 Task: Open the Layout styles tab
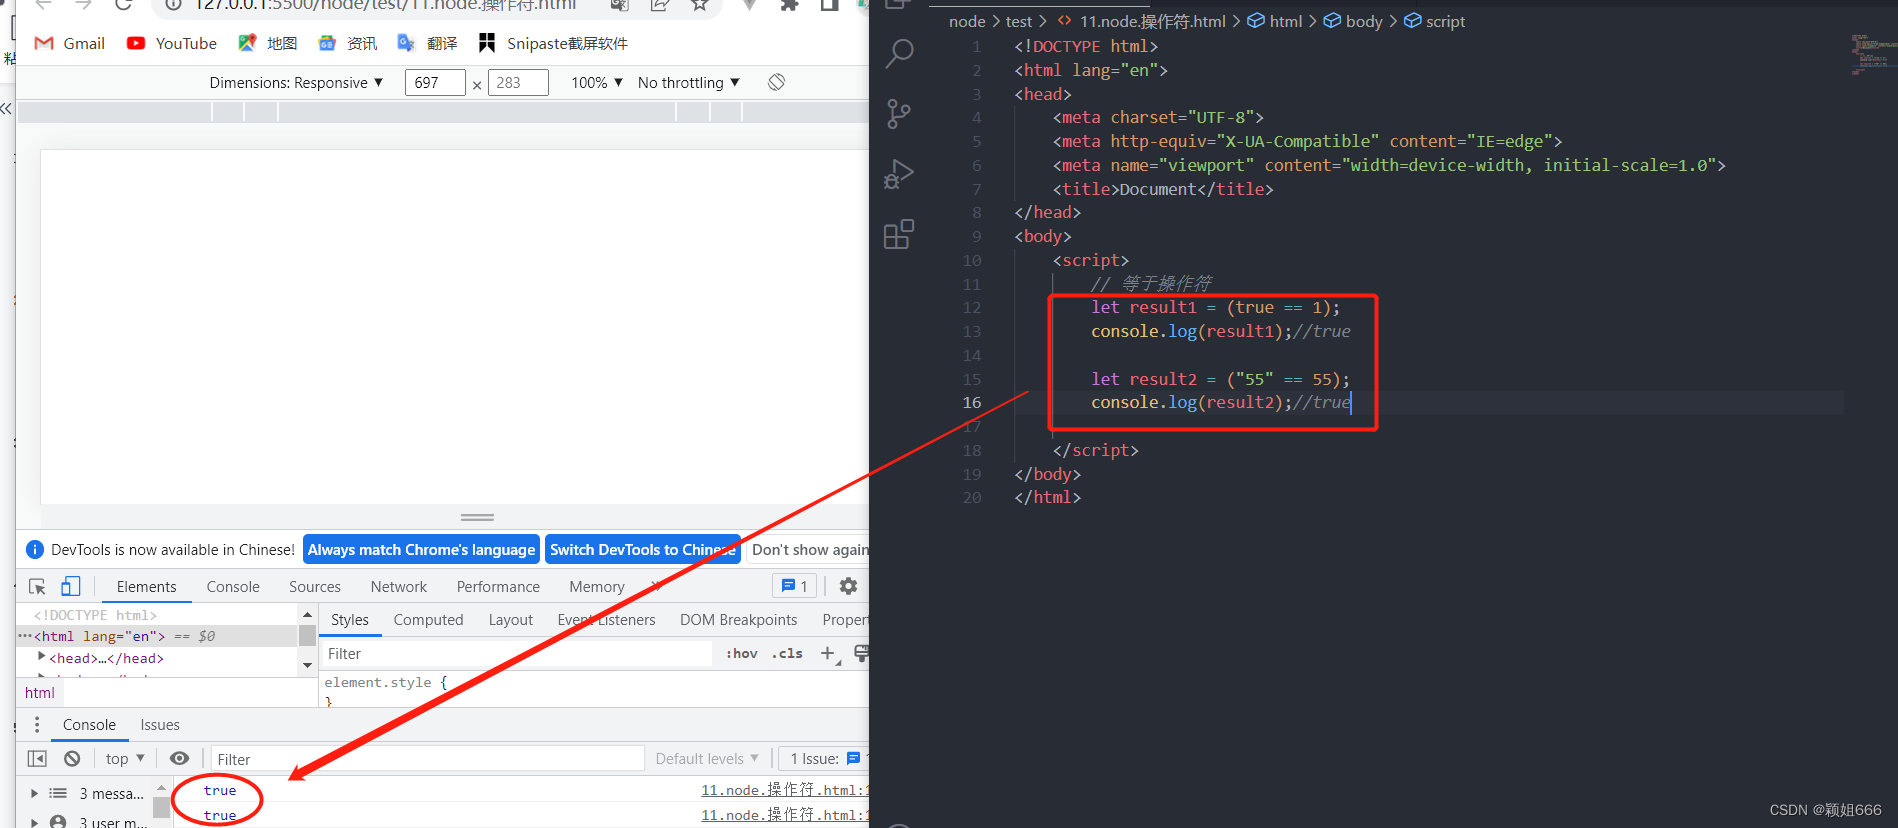pyautogui.click(x=510, y=620)
